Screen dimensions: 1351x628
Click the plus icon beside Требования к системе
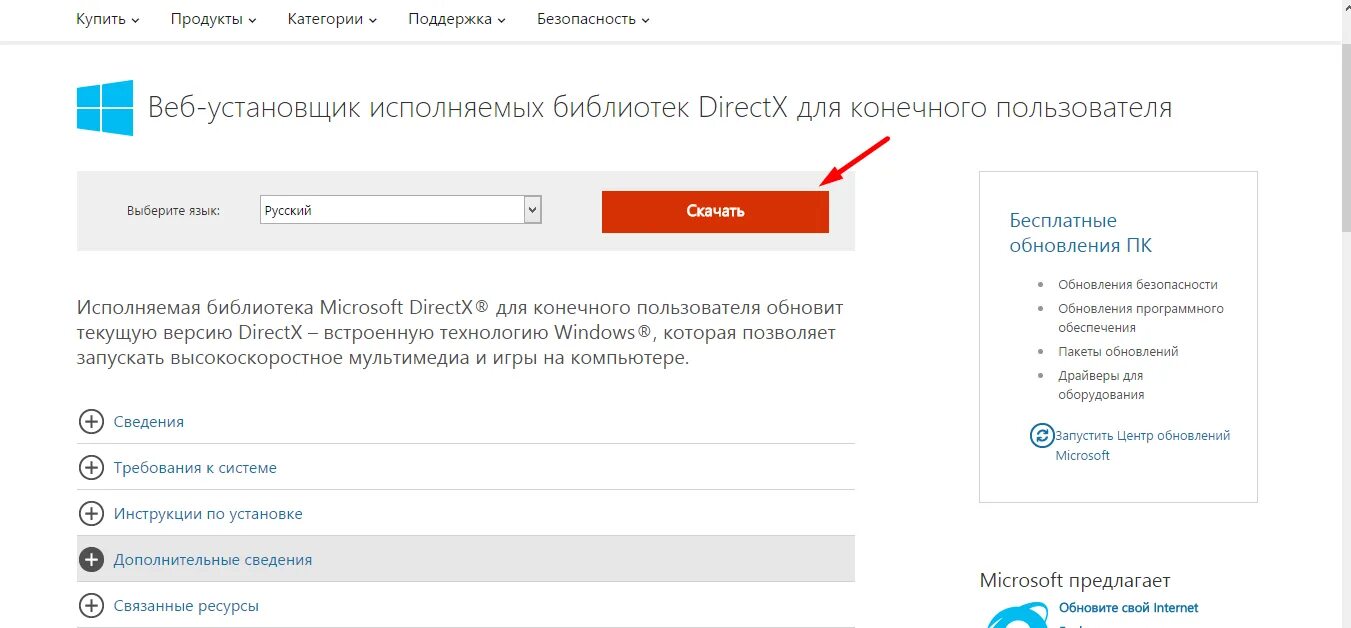(x=91, y=468)
